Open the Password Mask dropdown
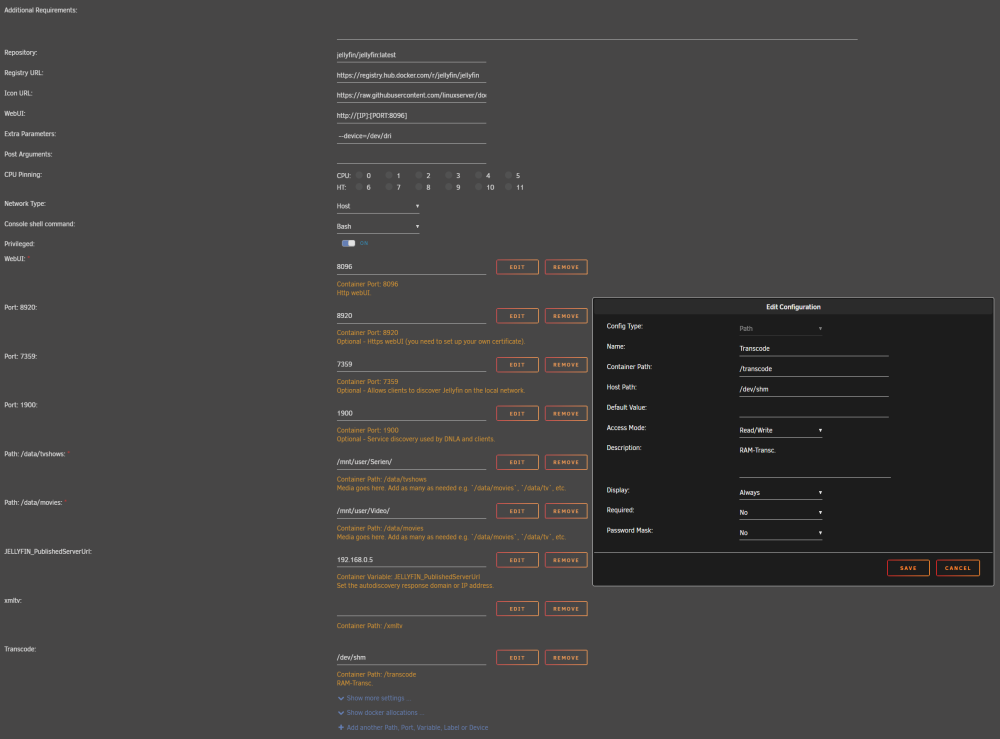The image size is (1000, 739). click(781, 532)
